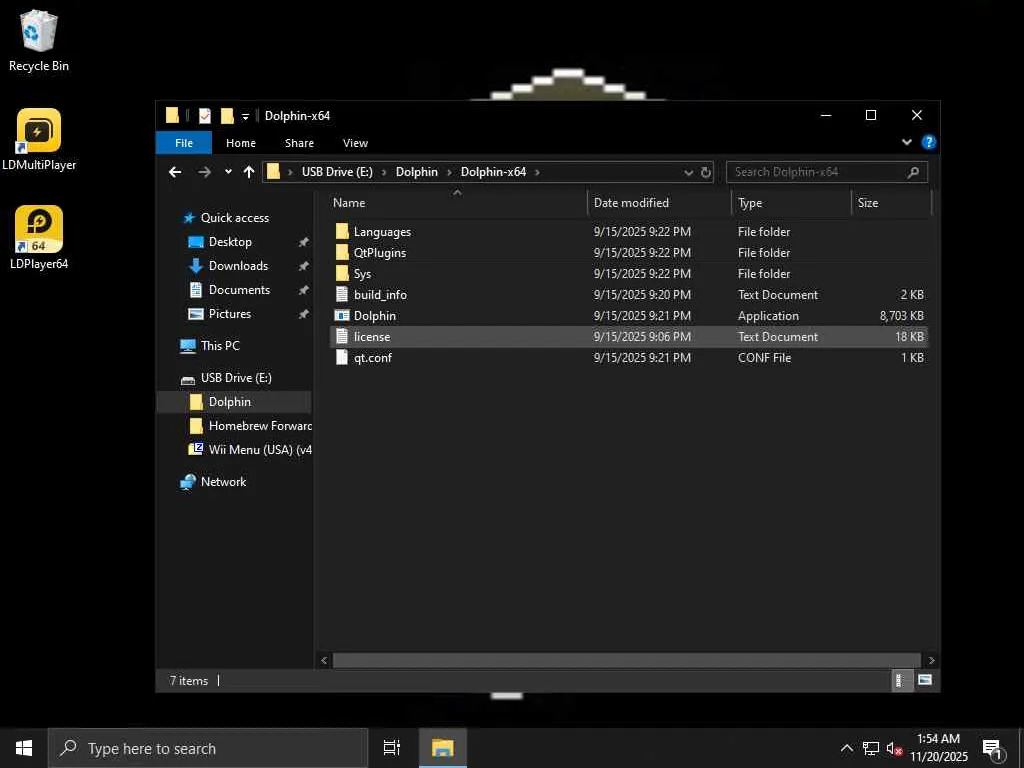Viewport: 1024px width, 768px height.
Task: Select the Languages folder
Action: coord(629,232)
